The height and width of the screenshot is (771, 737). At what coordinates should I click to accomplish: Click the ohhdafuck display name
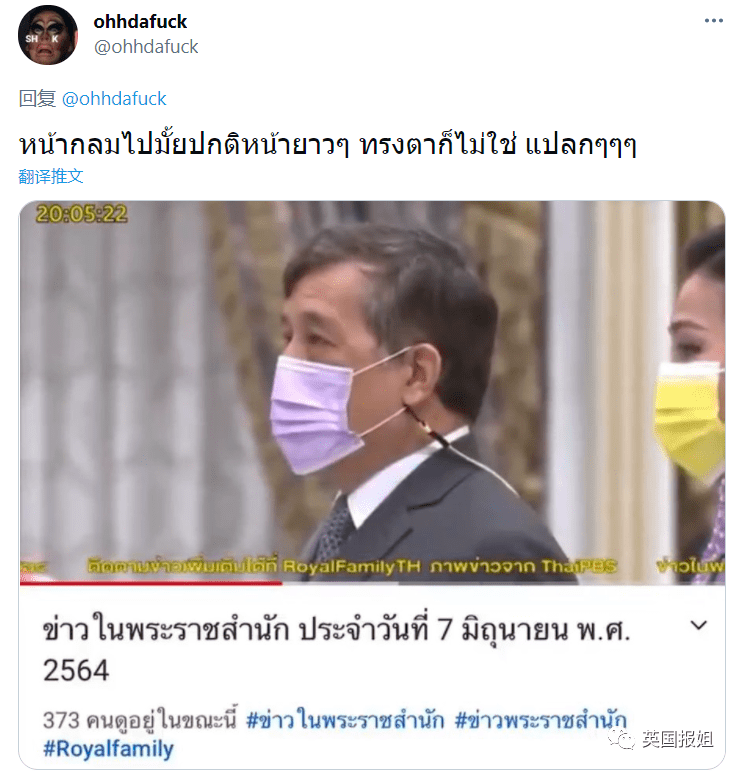coord(140,22)
